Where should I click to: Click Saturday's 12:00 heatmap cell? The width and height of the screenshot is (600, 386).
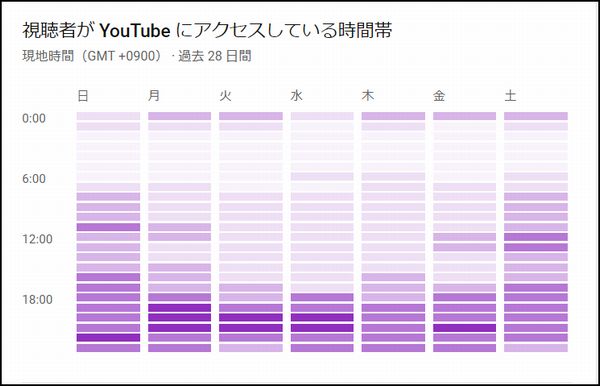click(x=536, y=237)
